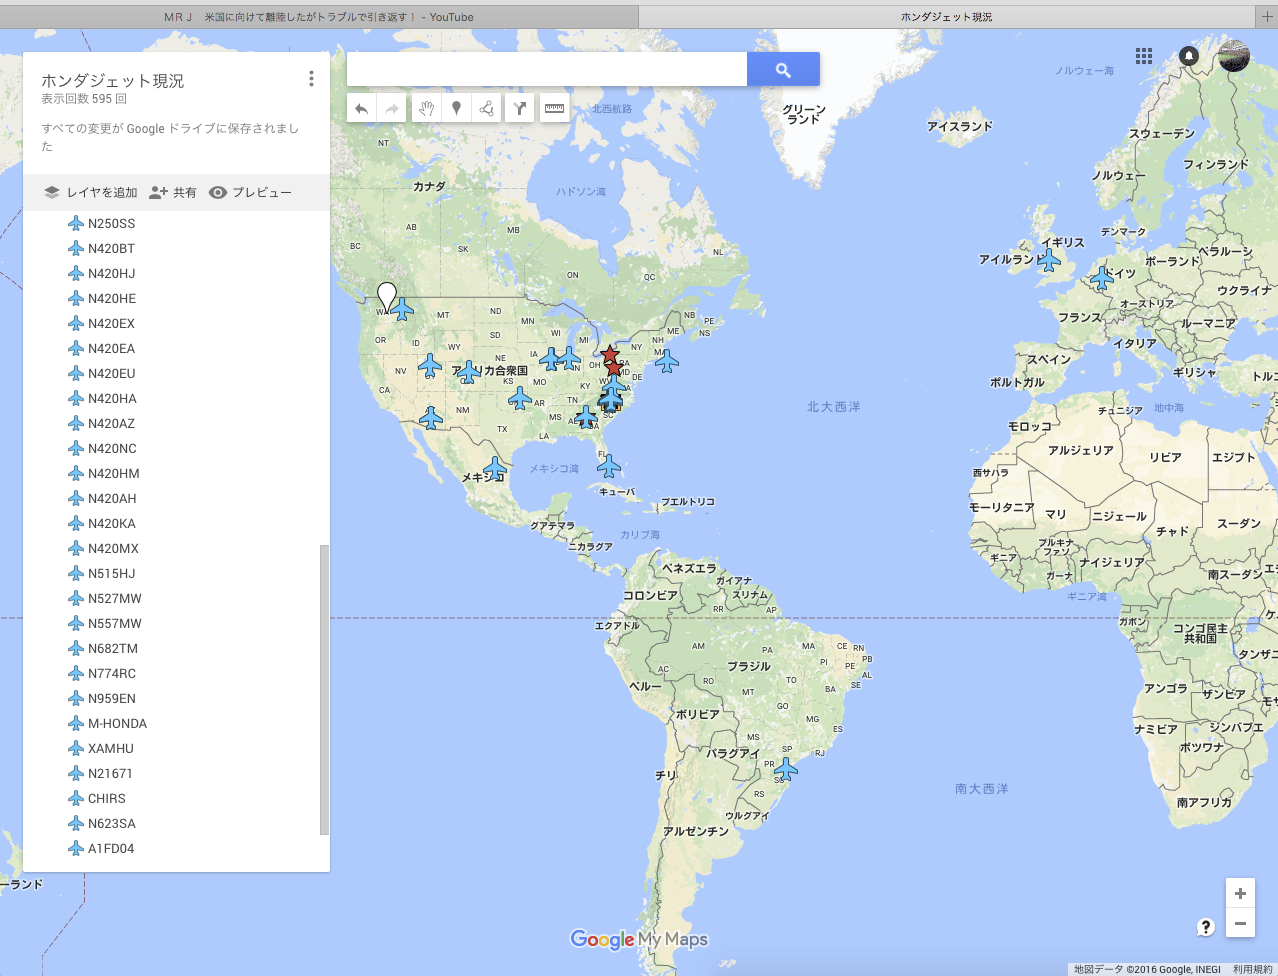The height and width of the screenshot is (976, 1278).
Task: Select the hand pan tool
Action: pos(426,108)
